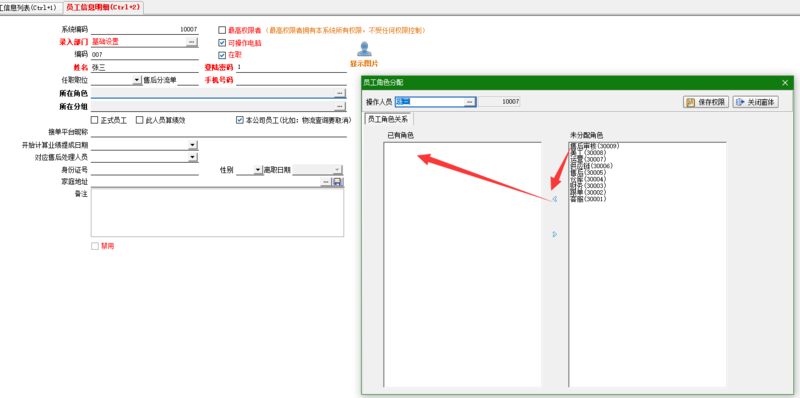Move selected role to 已有角色 with left arrow
This screenshot has width=800, height=398.
(x=555, y=199)
